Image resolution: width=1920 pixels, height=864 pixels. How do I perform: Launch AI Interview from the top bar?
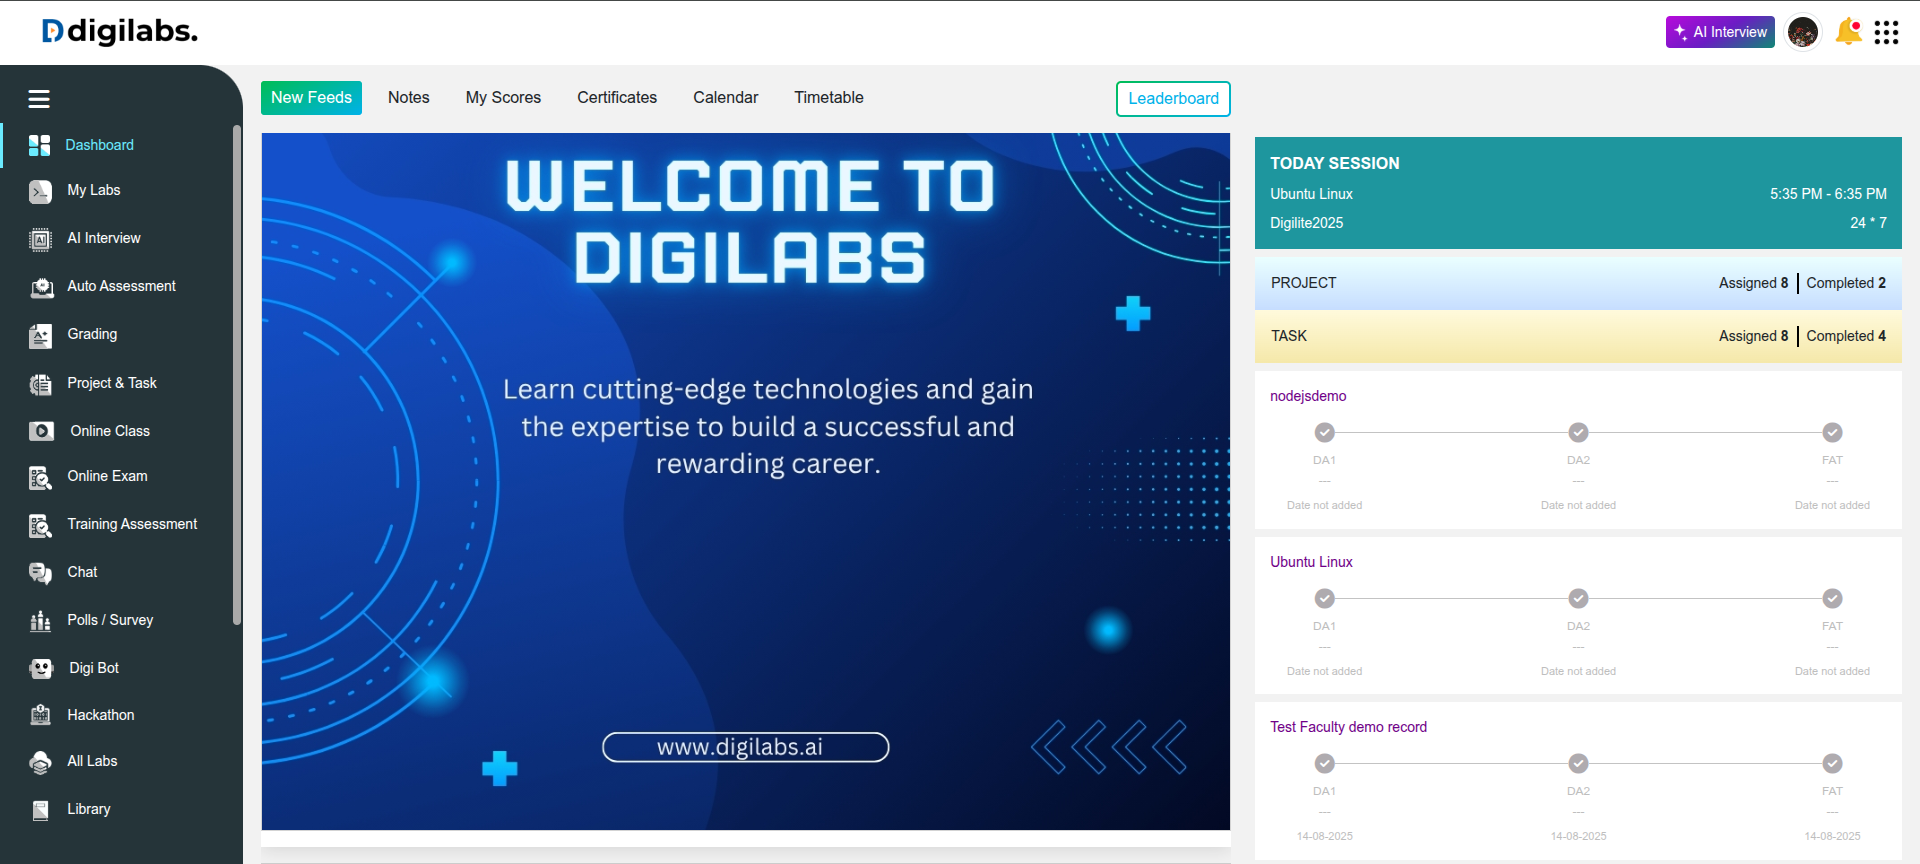pyautogui.click(x=1720, y=32)
